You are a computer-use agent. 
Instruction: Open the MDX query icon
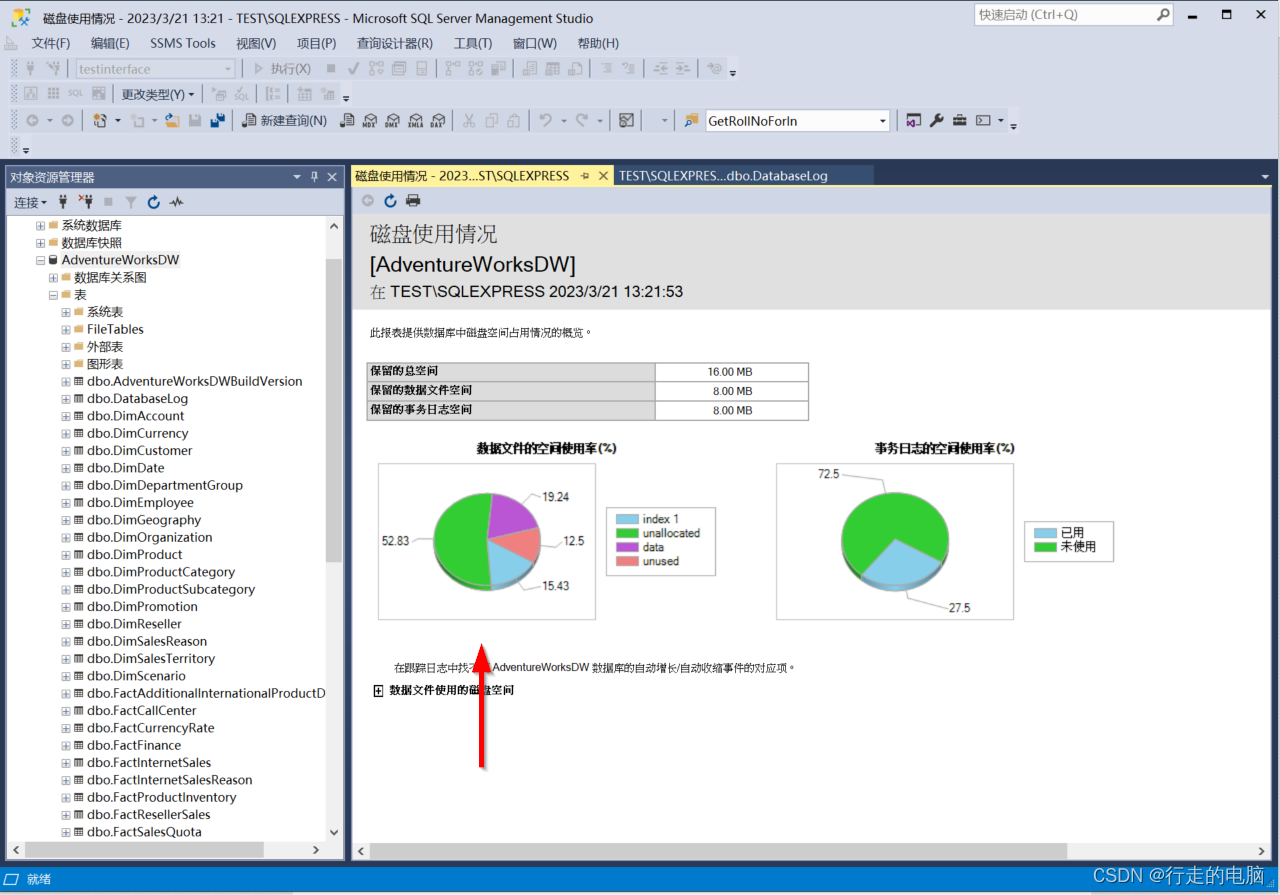click(x=369, y=121)
